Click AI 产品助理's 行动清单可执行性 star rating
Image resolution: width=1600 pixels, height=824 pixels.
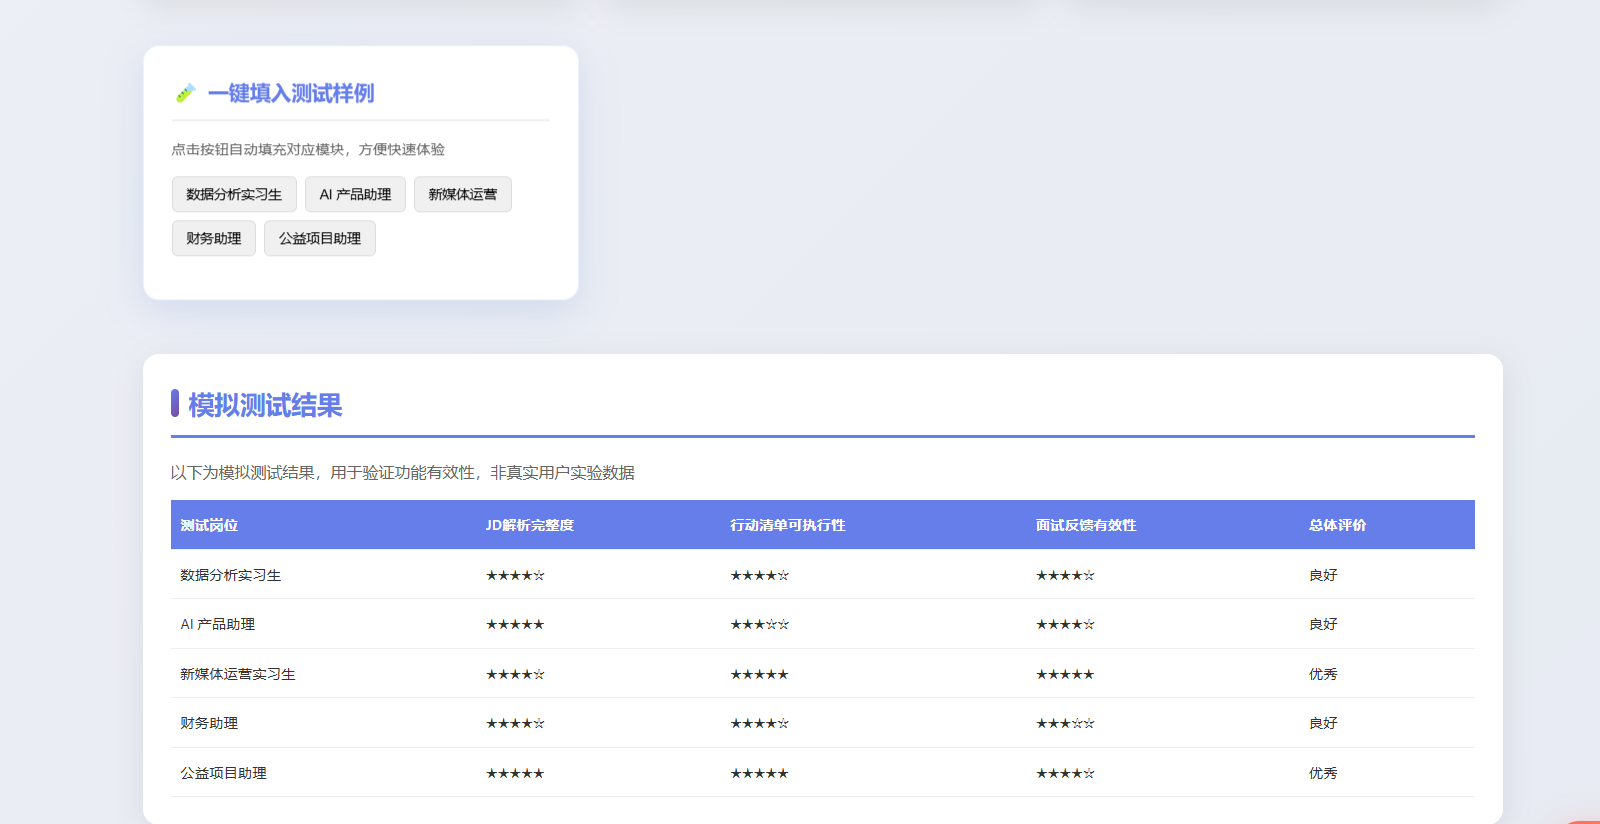[759, 624]
